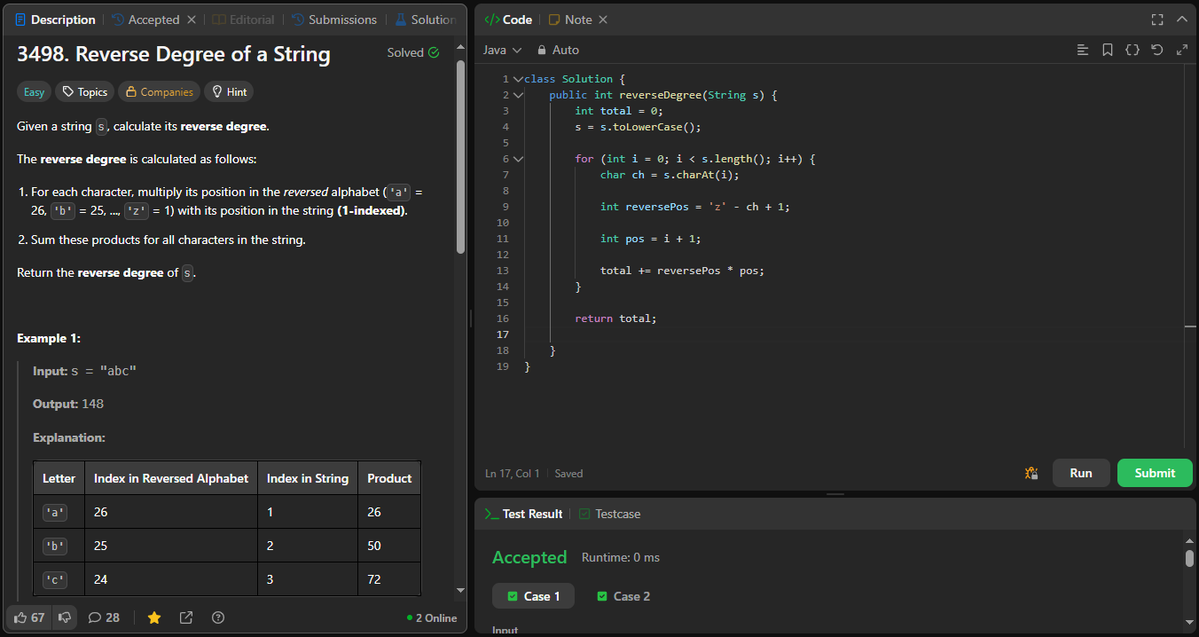Click the format code lines icon
This screenshot has height=637, width=1199.
click(x=1083, y=50)
